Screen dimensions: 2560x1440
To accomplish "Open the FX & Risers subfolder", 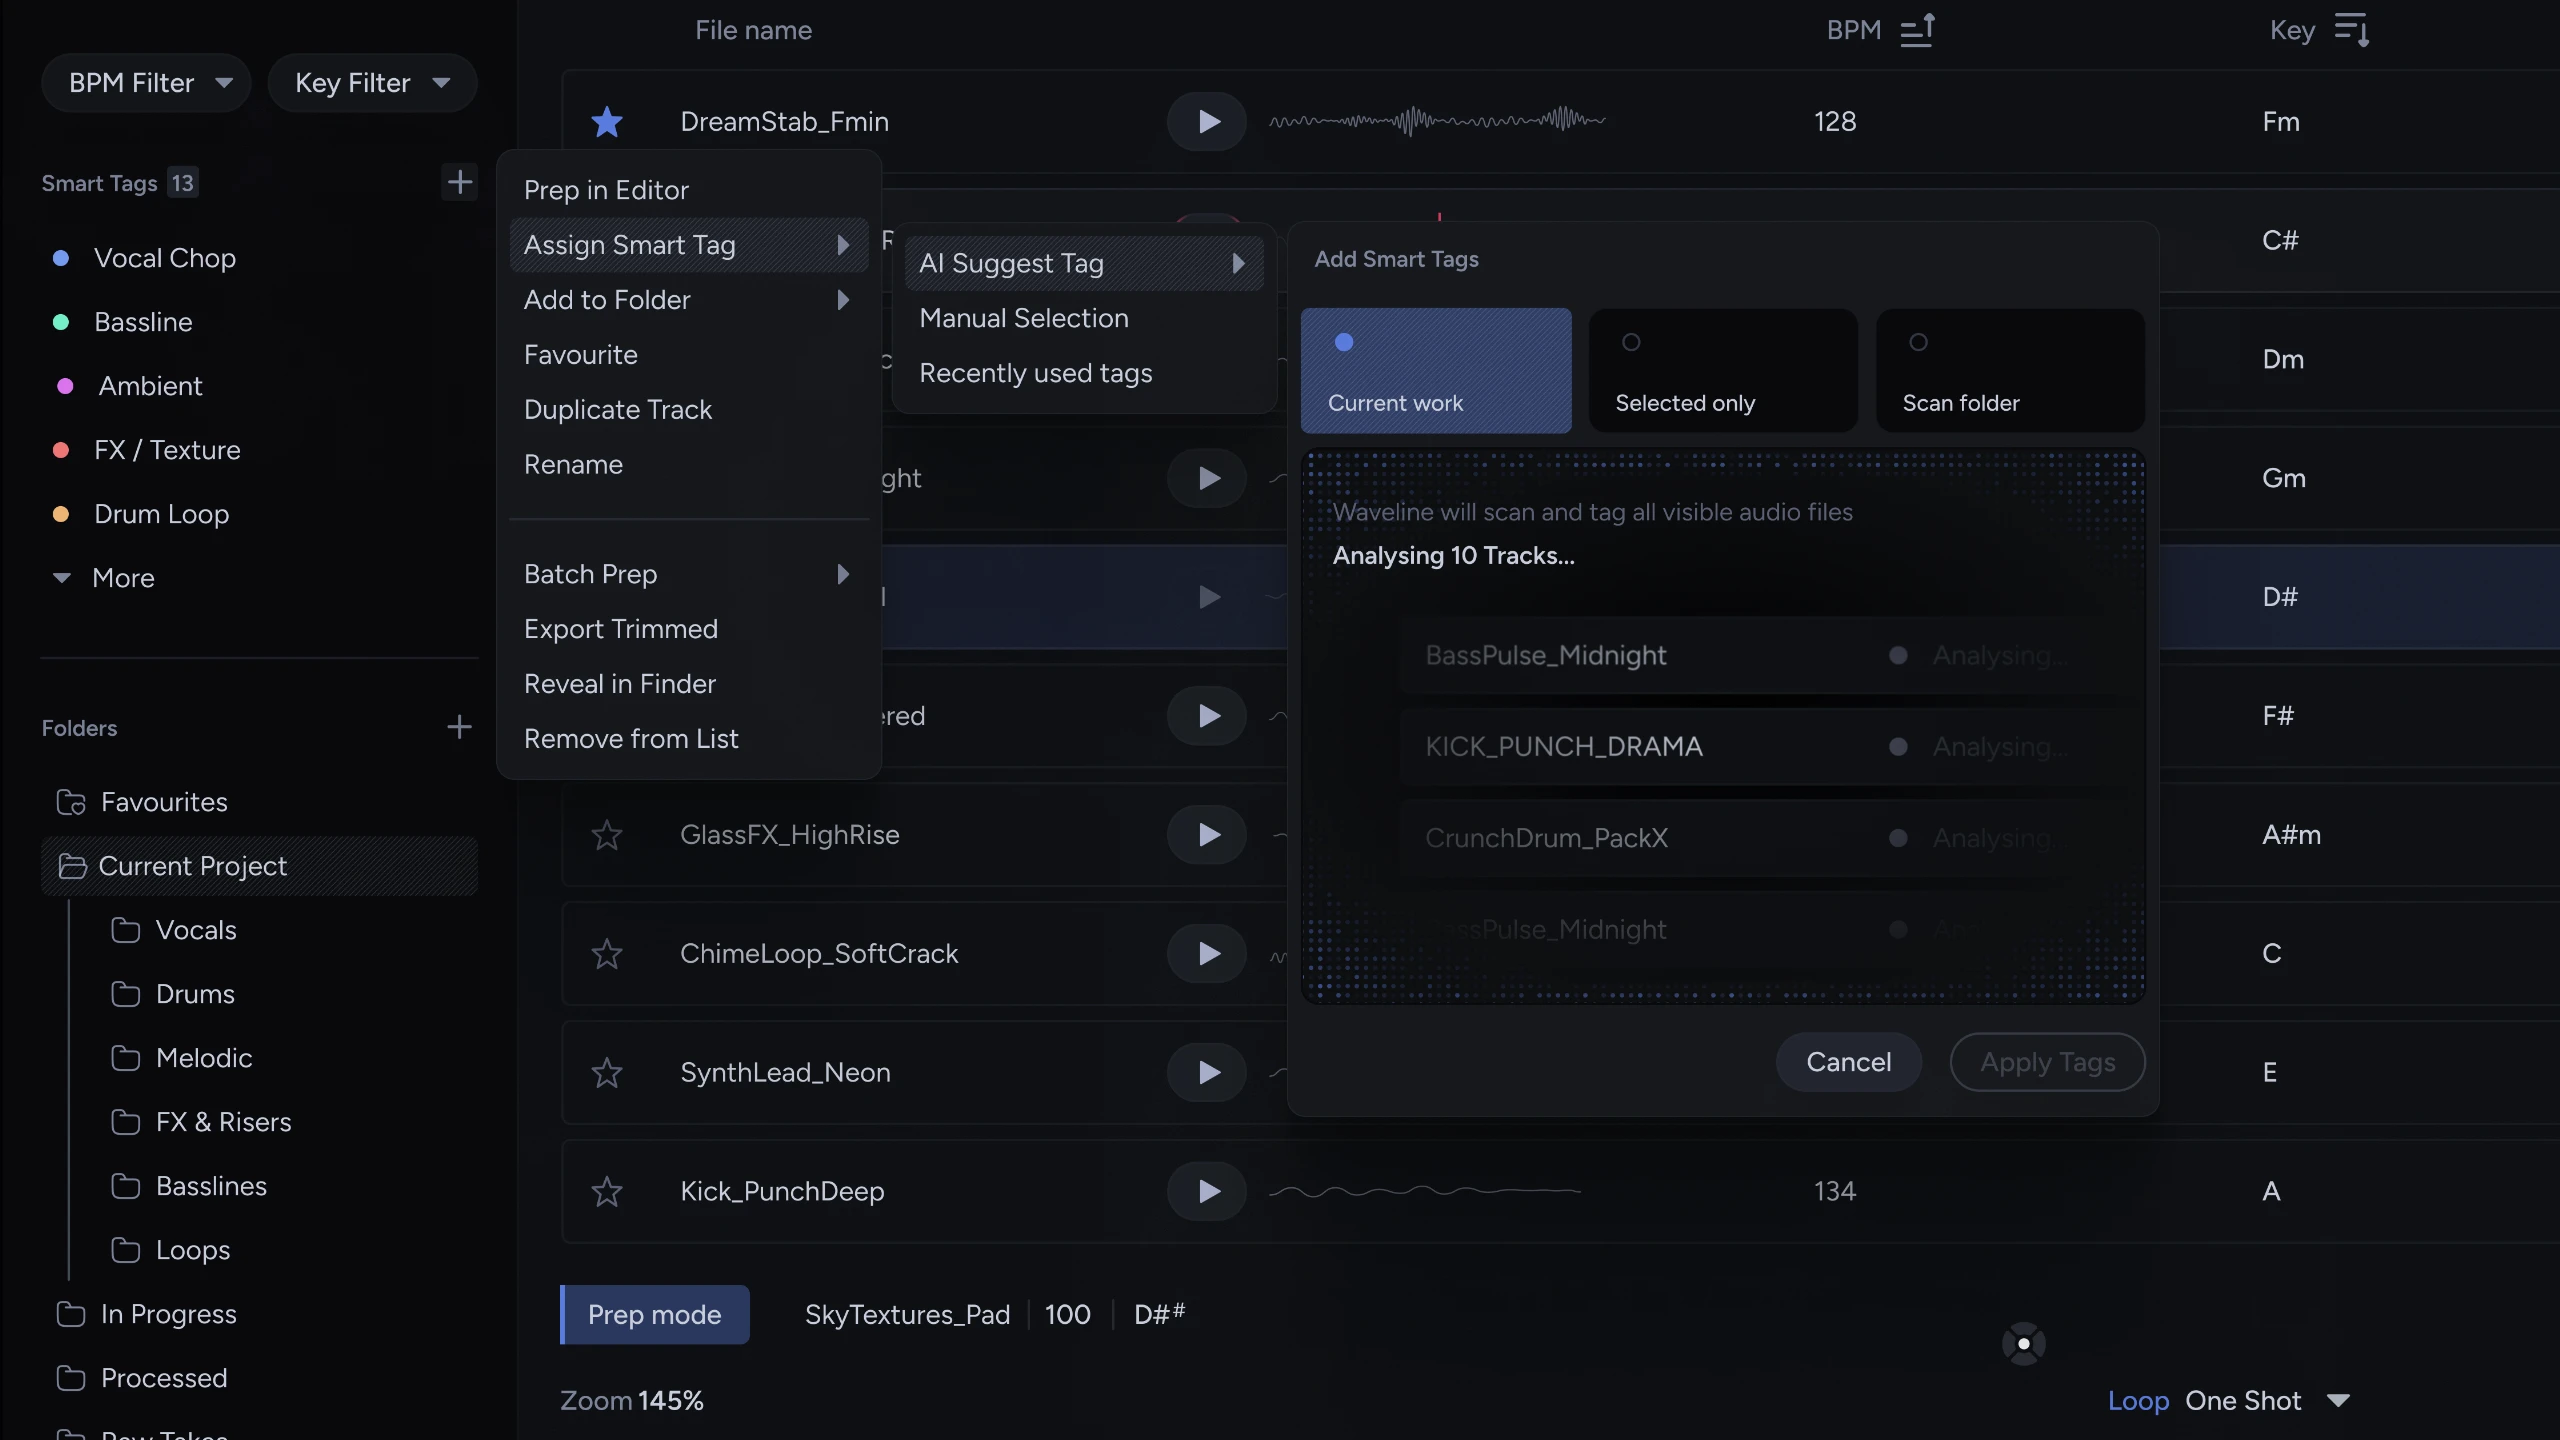I will pos(201,1122).
